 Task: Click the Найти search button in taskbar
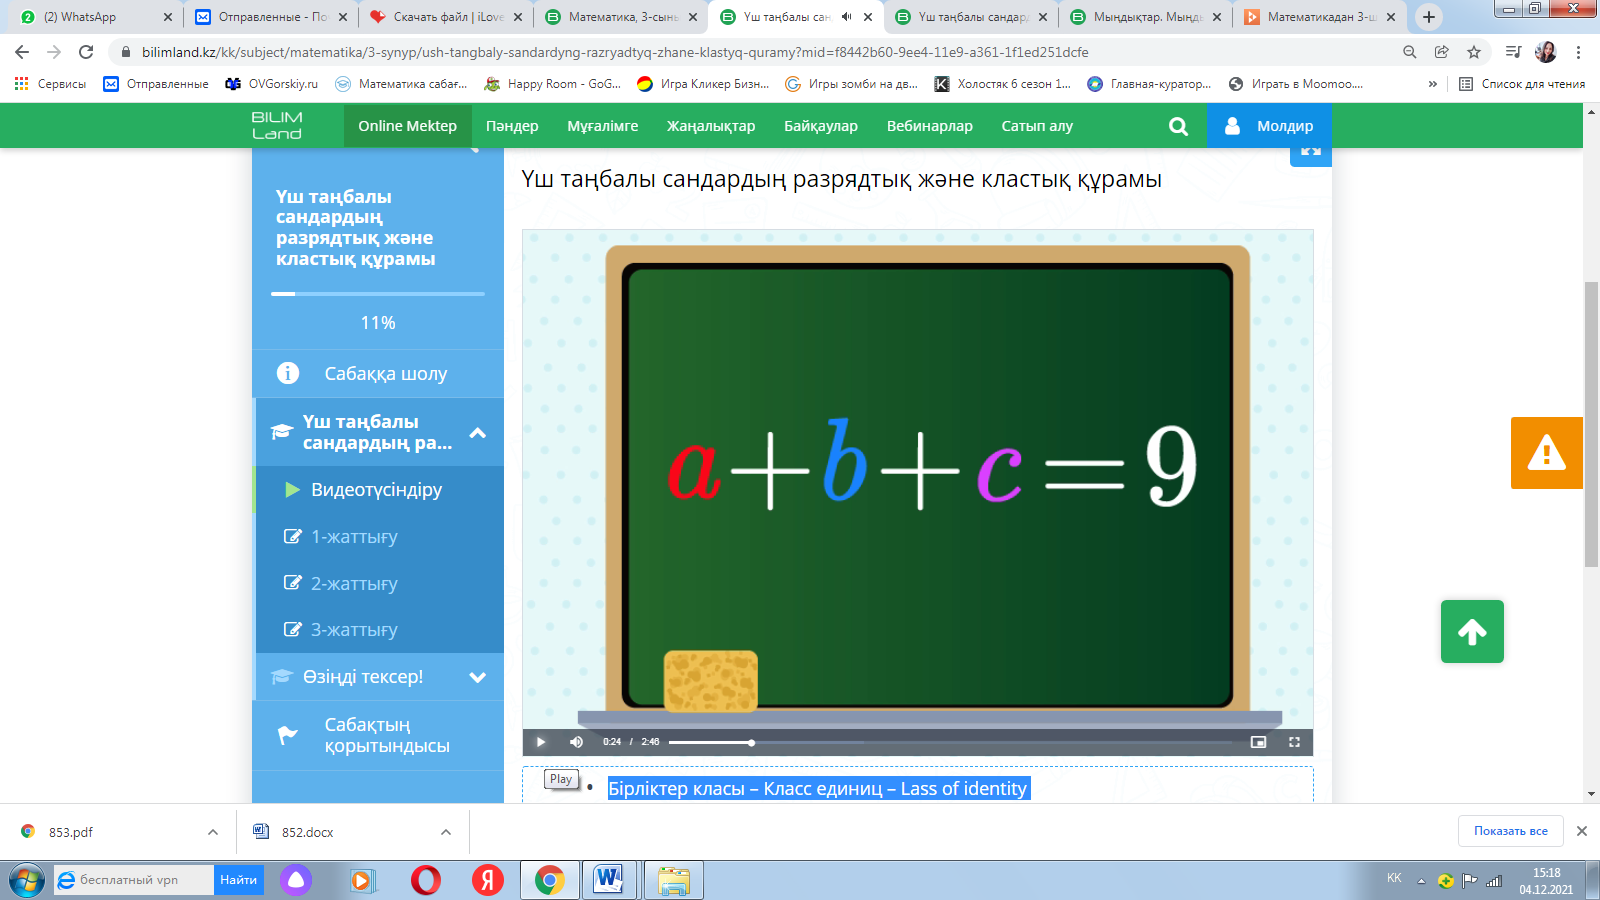239,880
